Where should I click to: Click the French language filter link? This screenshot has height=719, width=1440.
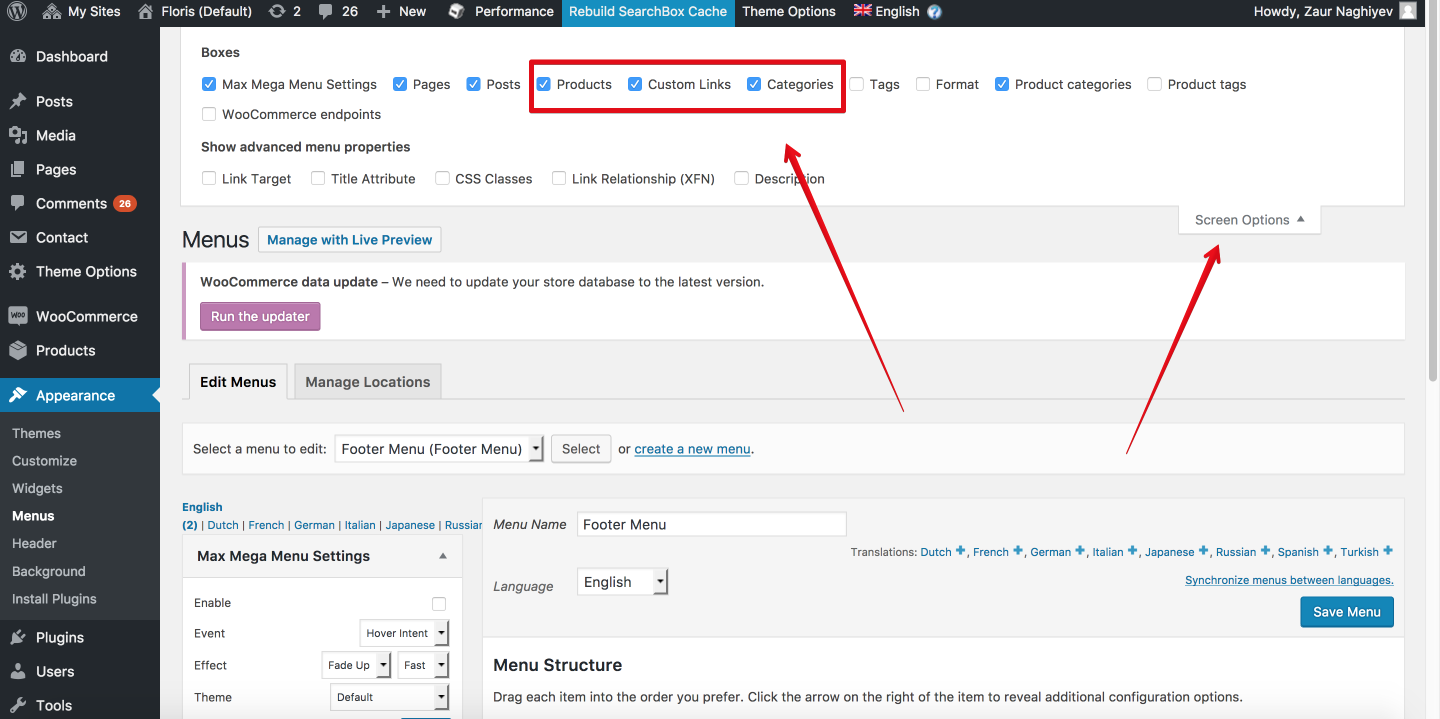(x=266, y=525)
